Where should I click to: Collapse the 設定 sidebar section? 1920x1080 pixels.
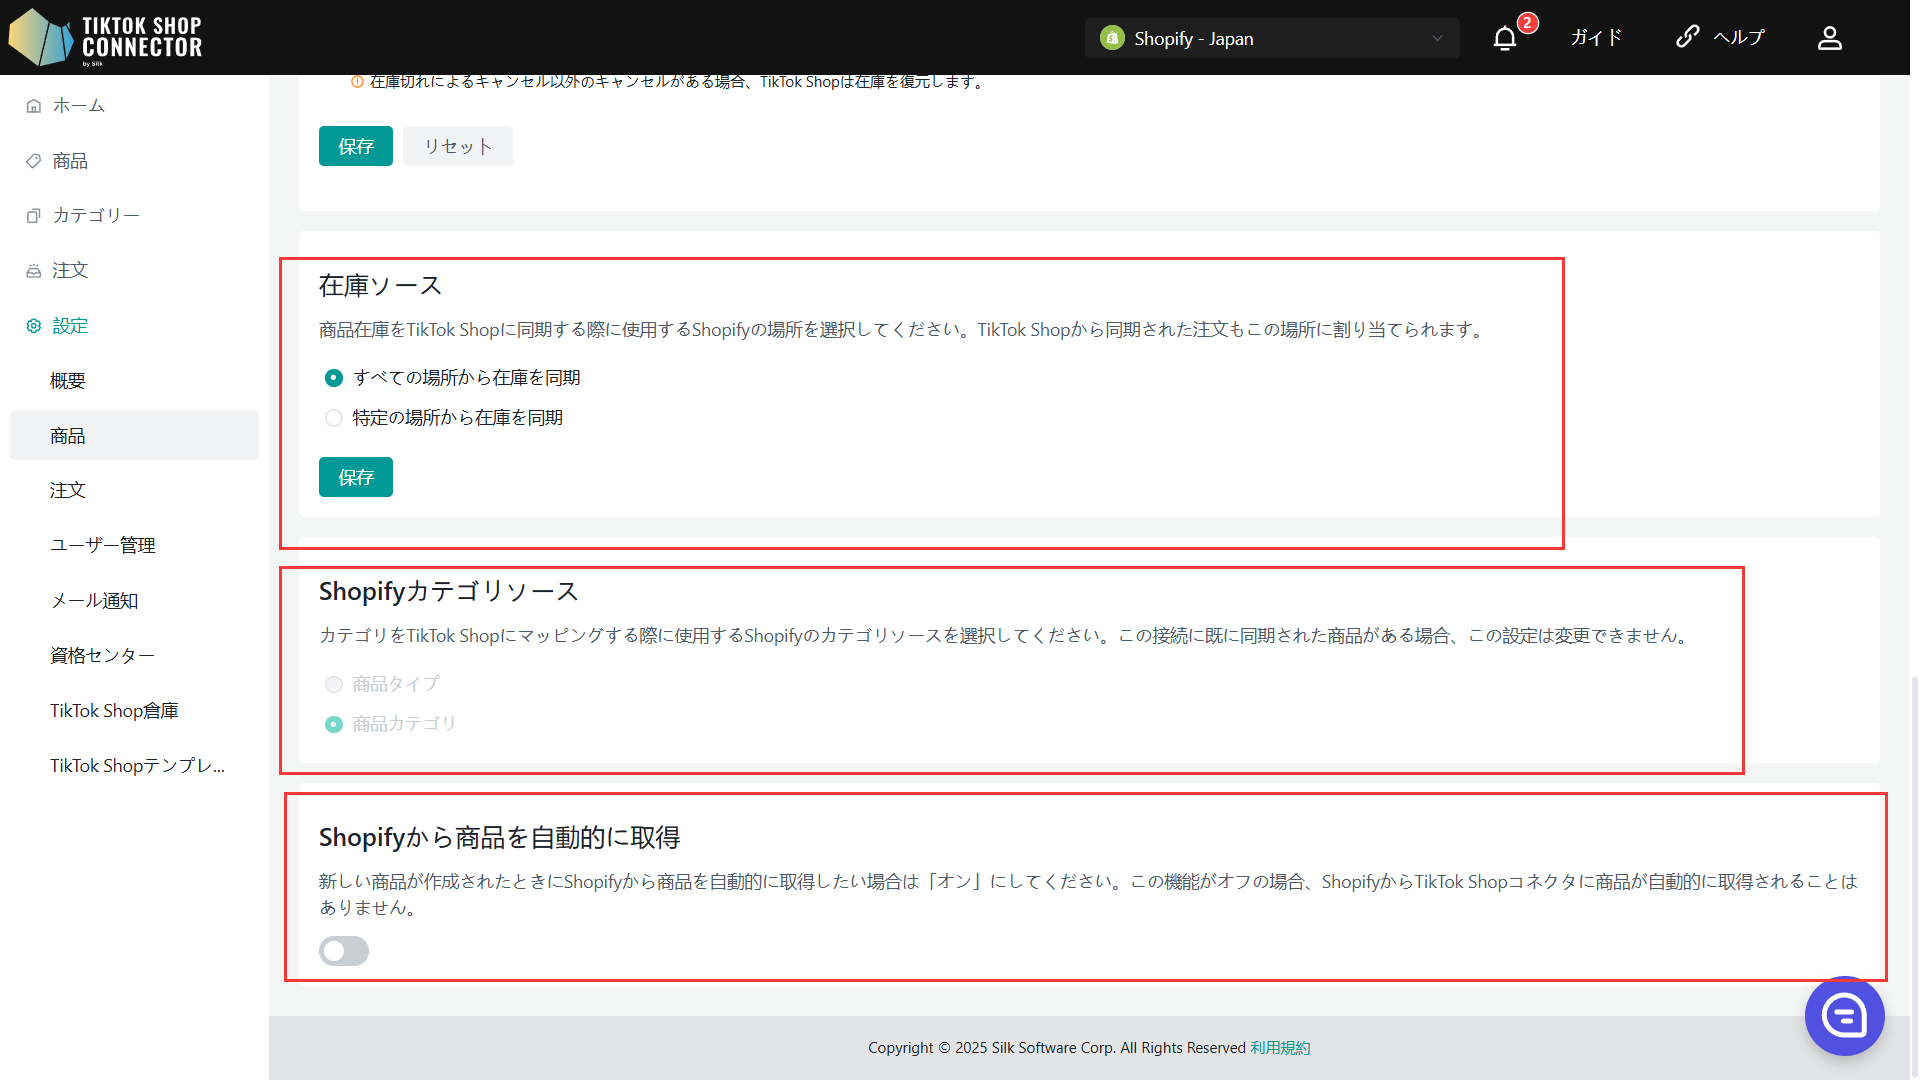[x=70, y=326]
